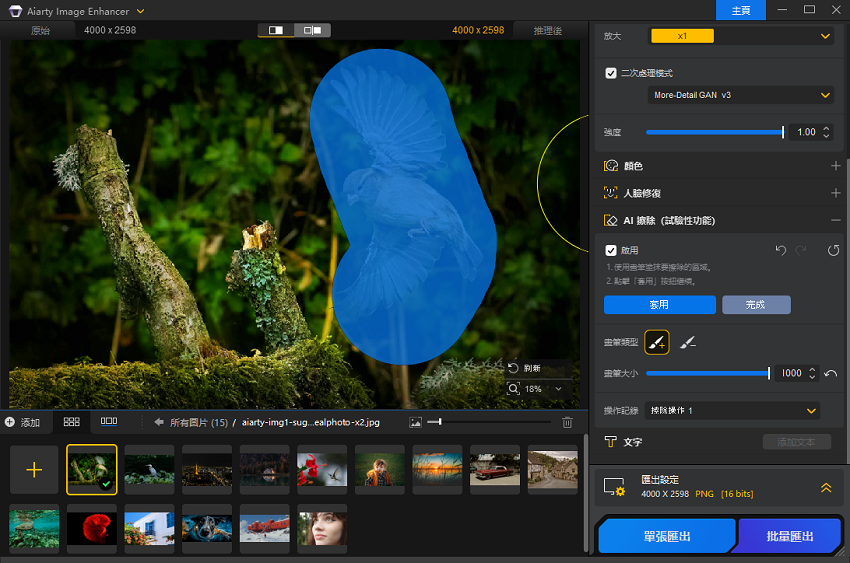Image resolution: width=850 pixels, height=563 pixels.
Task: Click the 完成 done button
Action: (756, 305)
